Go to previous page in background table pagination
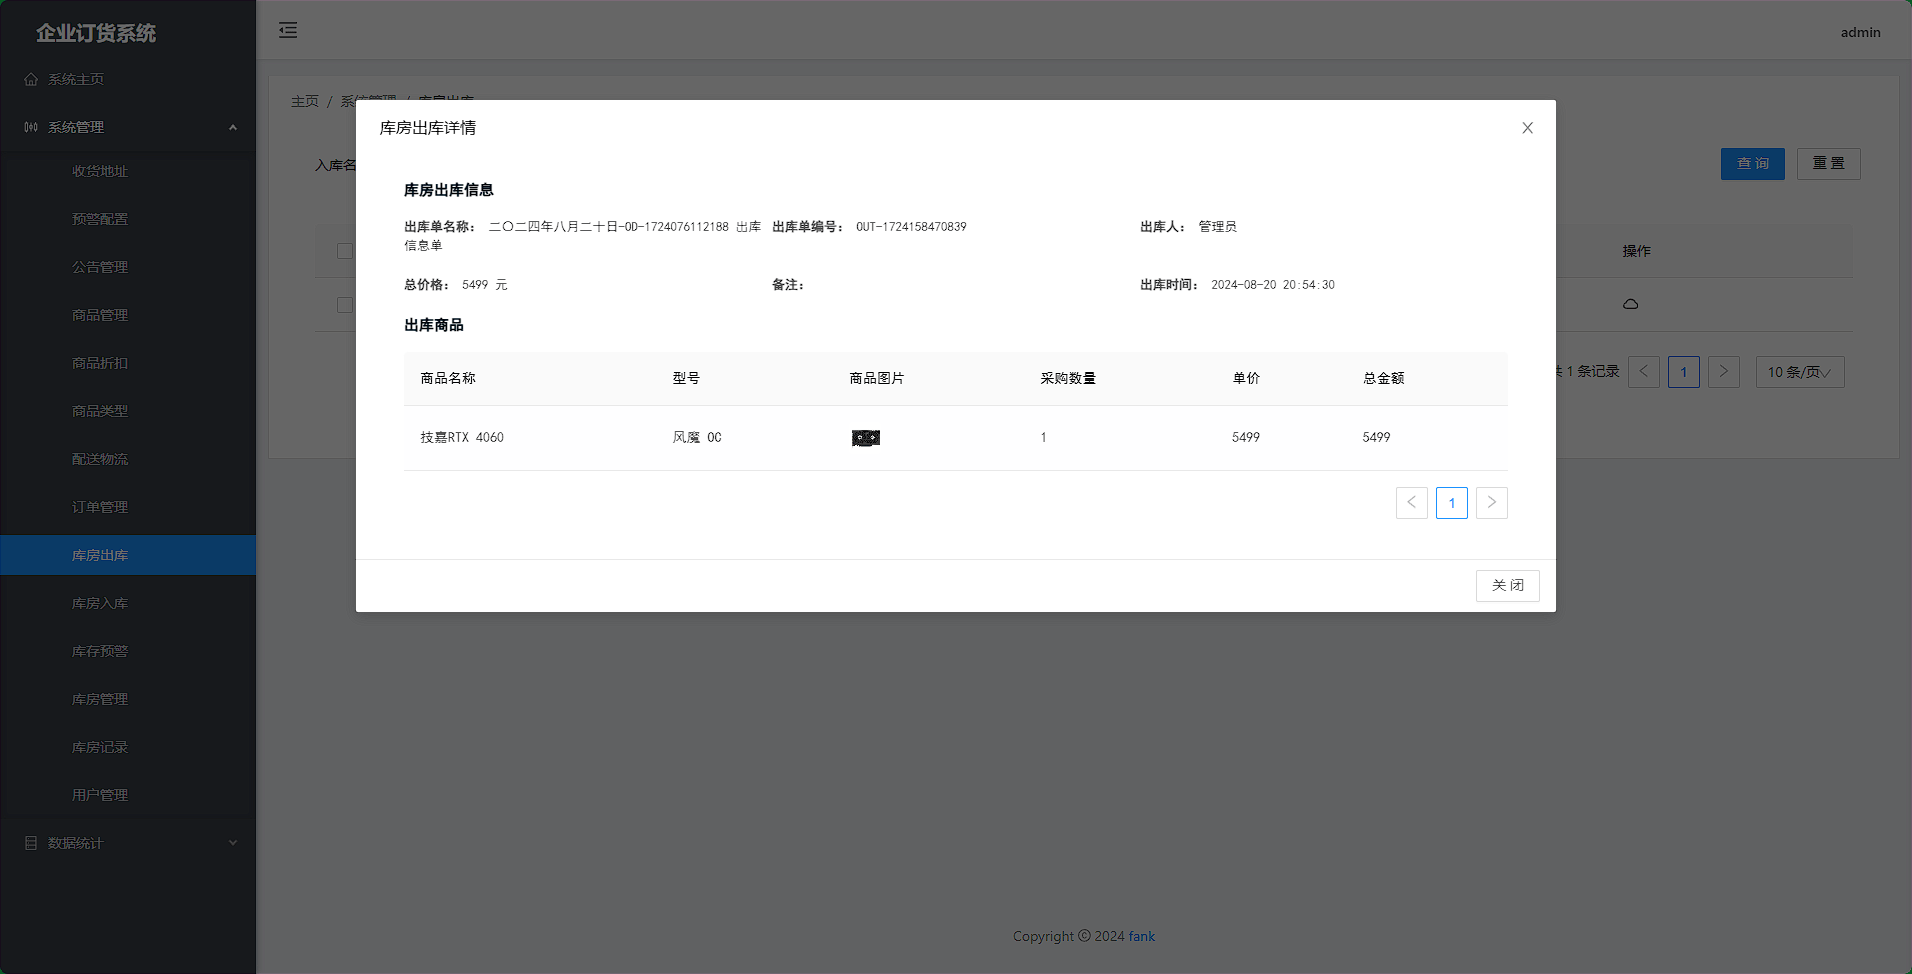This screenshot has height=974, width=1912. point(1643,372)
